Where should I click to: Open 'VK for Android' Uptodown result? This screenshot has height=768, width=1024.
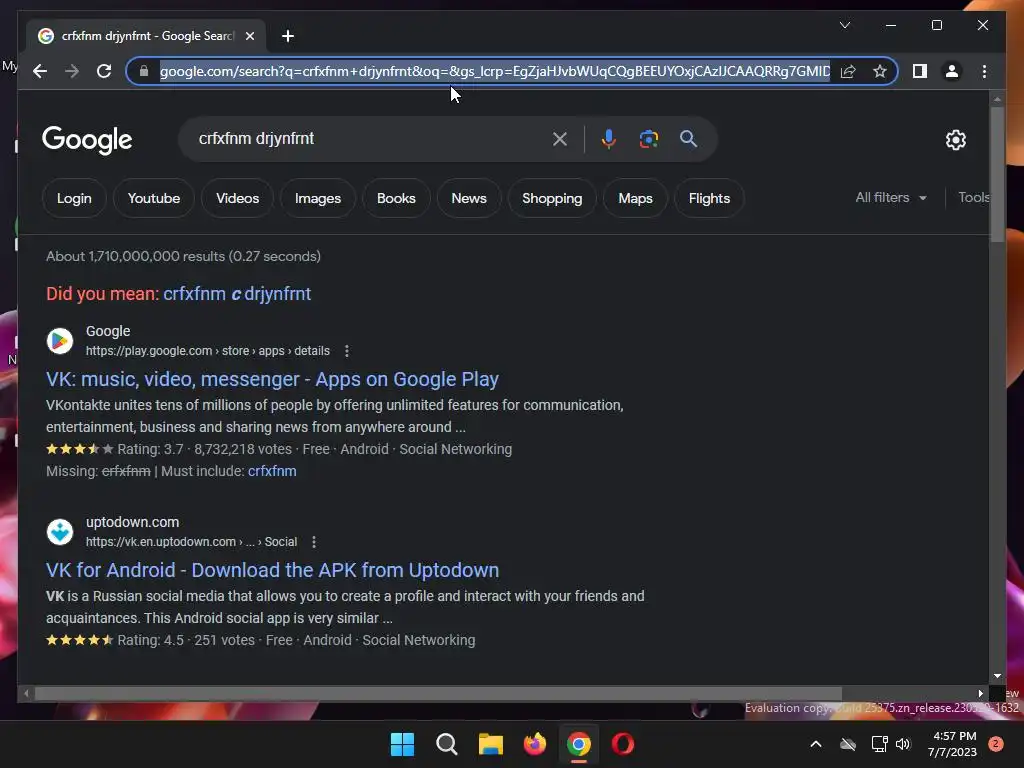pos(272,570)
